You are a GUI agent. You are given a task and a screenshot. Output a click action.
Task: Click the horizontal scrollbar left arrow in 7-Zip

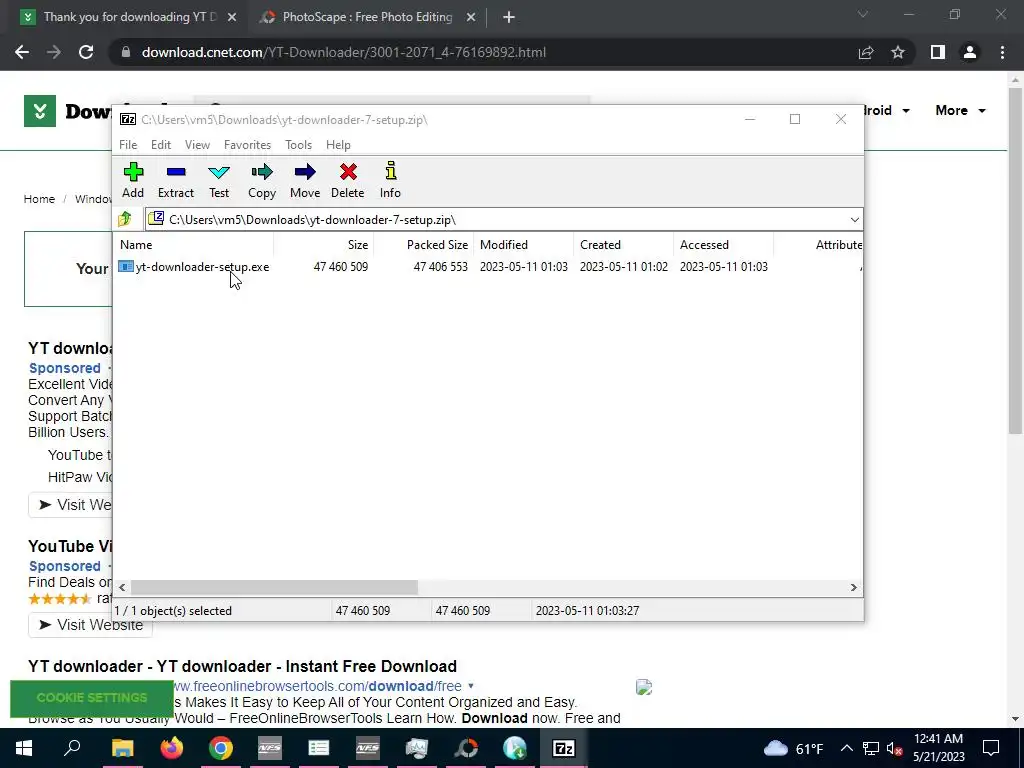(122, 588)
